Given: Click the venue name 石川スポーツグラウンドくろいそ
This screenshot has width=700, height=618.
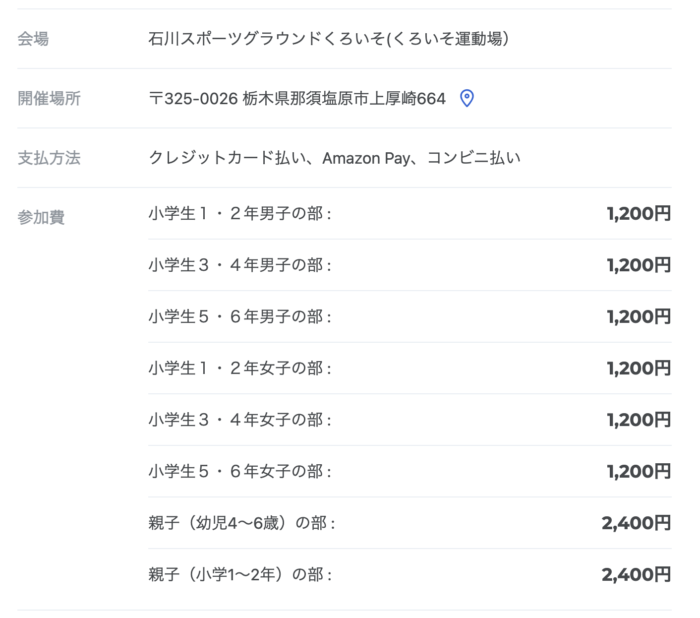Looking at the screenshot, I should pos(329,39).
